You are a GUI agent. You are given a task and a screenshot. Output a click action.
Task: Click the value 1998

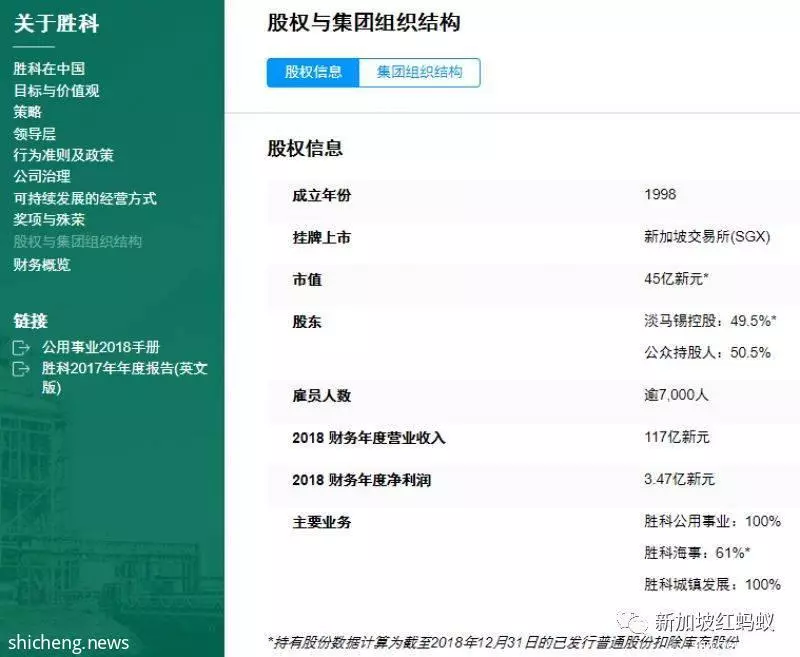tap(660, 194)
